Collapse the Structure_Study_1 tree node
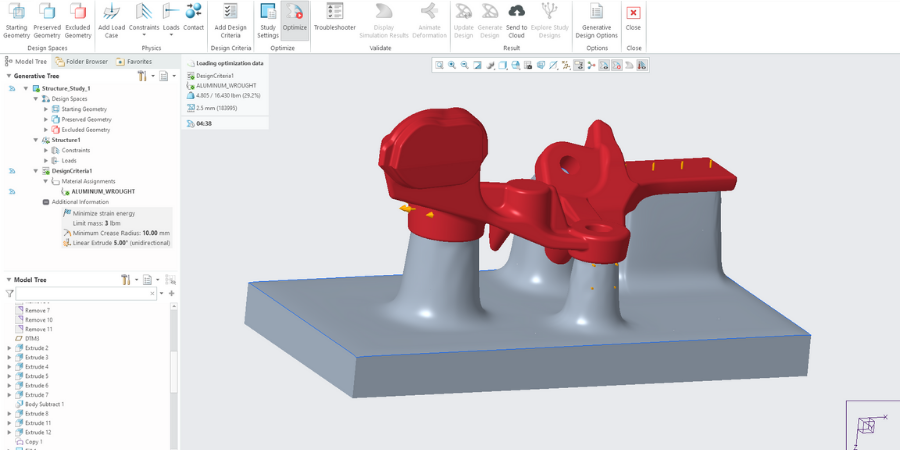The width and height of the screenshot is (900, 450). tap(25, 88)
